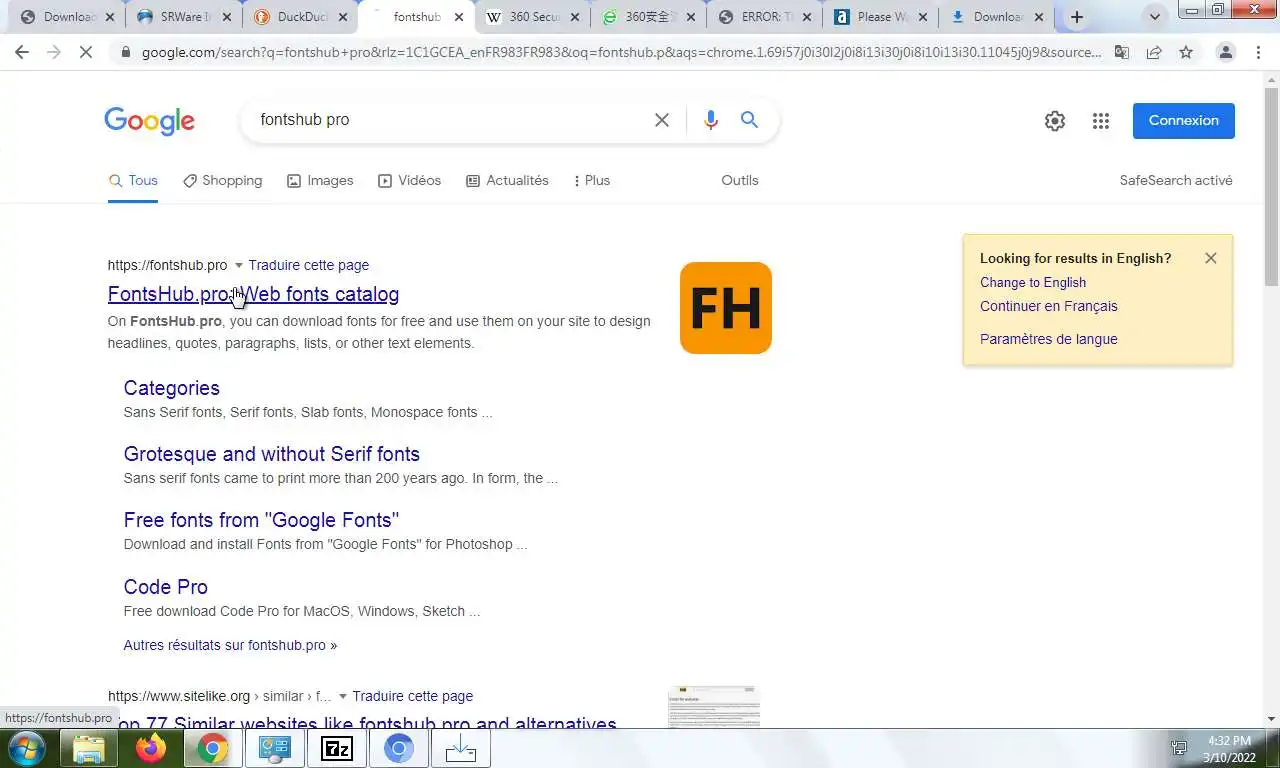Switch to Google Chrome on the taskbar
The height and width of the screenshot is (768, 1280).
[x=212, y=748]
